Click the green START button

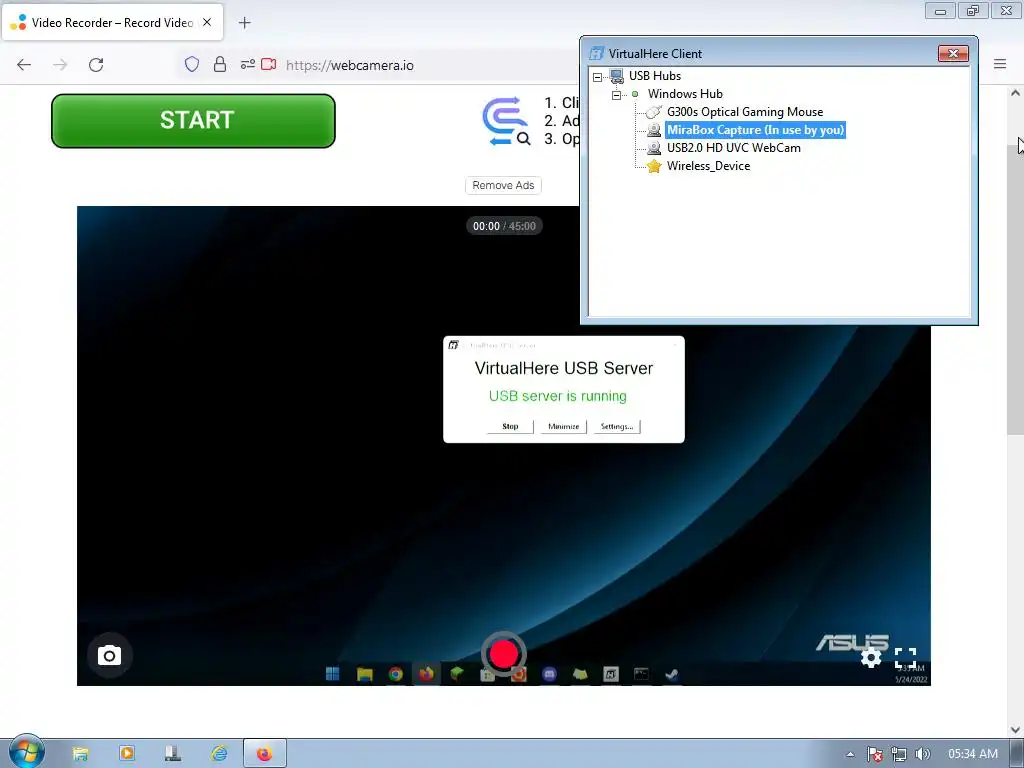click(193, 121)
